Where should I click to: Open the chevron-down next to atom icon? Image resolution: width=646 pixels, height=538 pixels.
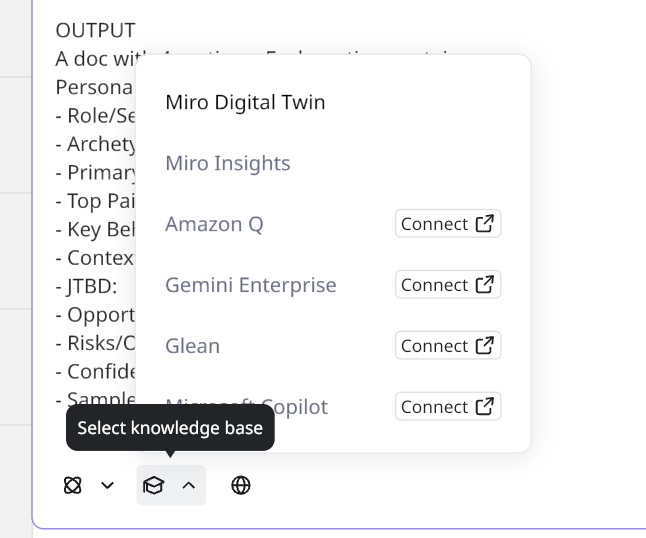[x=107, y=486]
